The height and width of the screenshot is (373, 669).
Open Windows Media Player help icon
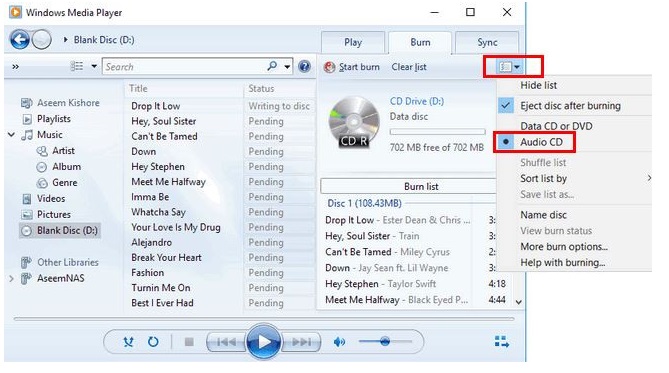[304, 67]
